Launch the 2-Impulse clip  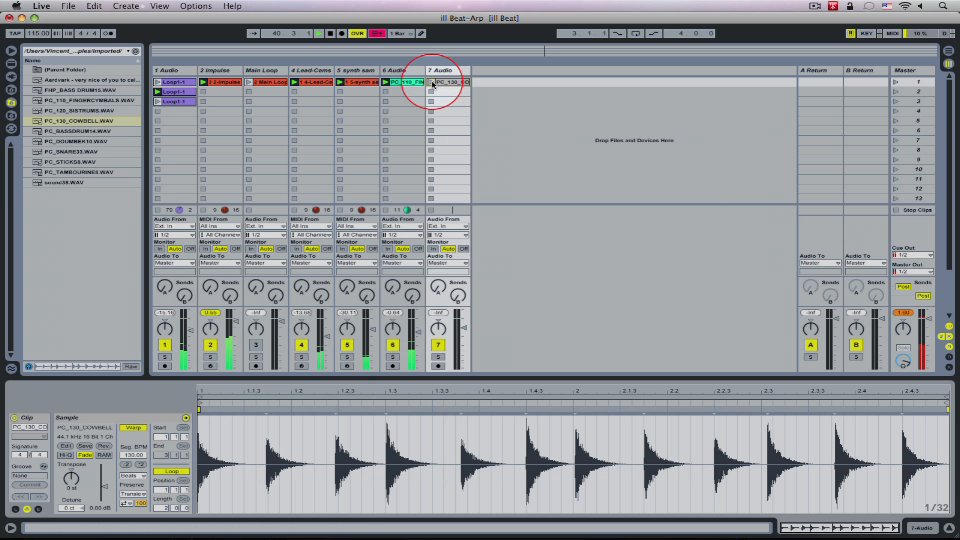pos(203,81)
